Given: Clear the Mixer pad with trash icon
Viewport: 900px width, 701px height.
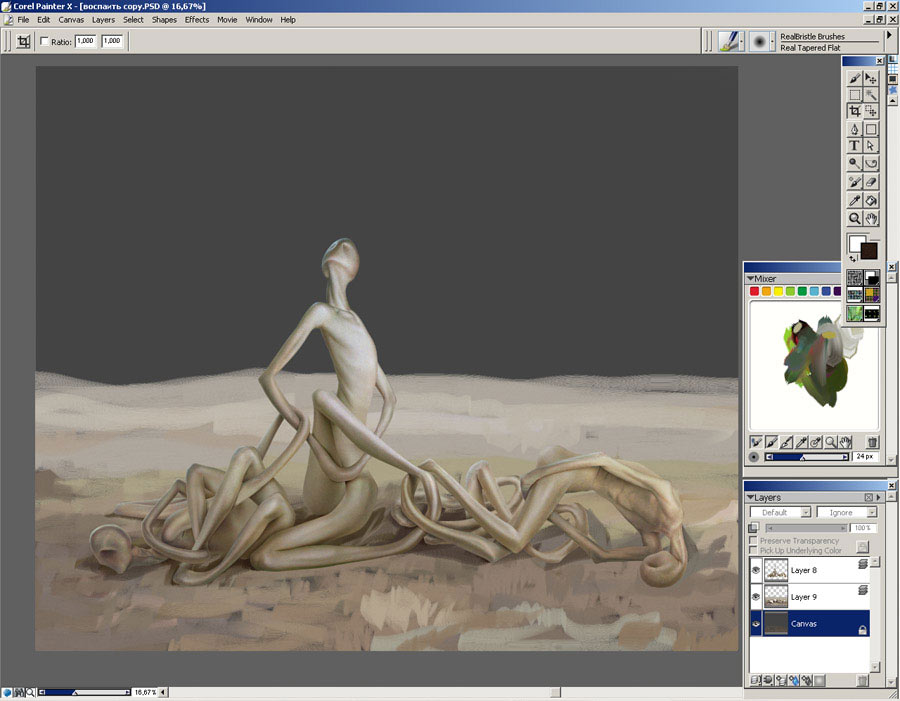Looking at the screenshot, I should click(872, 441).
